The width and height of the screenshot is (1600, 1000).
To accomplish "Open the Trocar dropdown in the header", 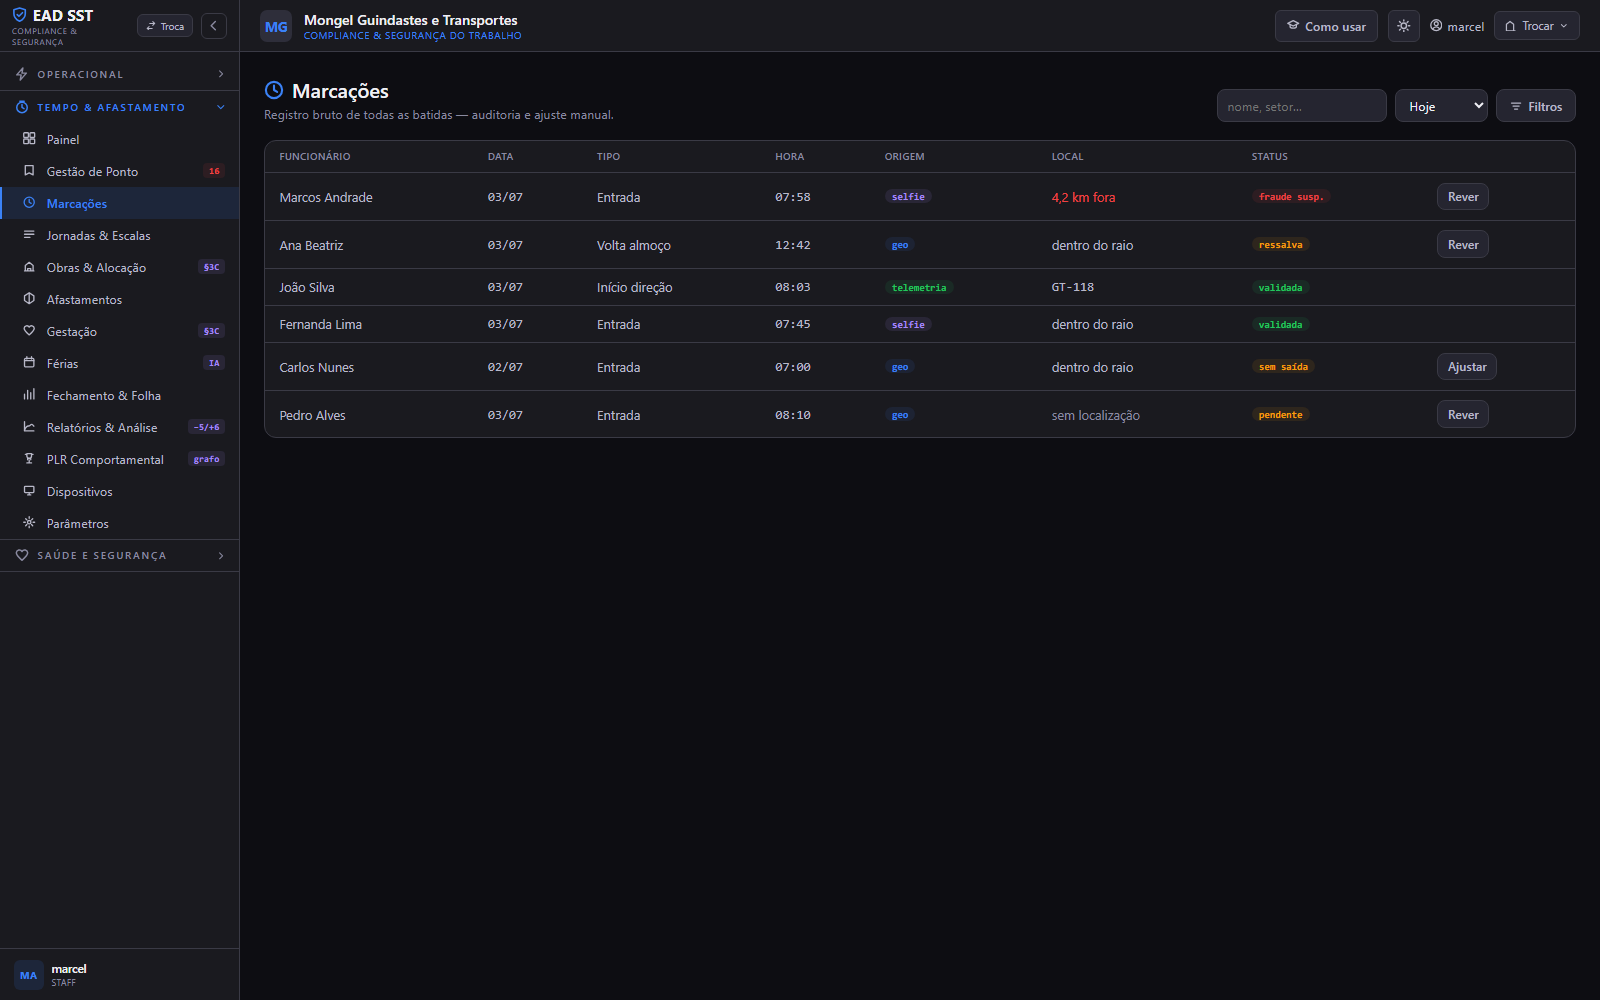I will (x=1537, y=26).
